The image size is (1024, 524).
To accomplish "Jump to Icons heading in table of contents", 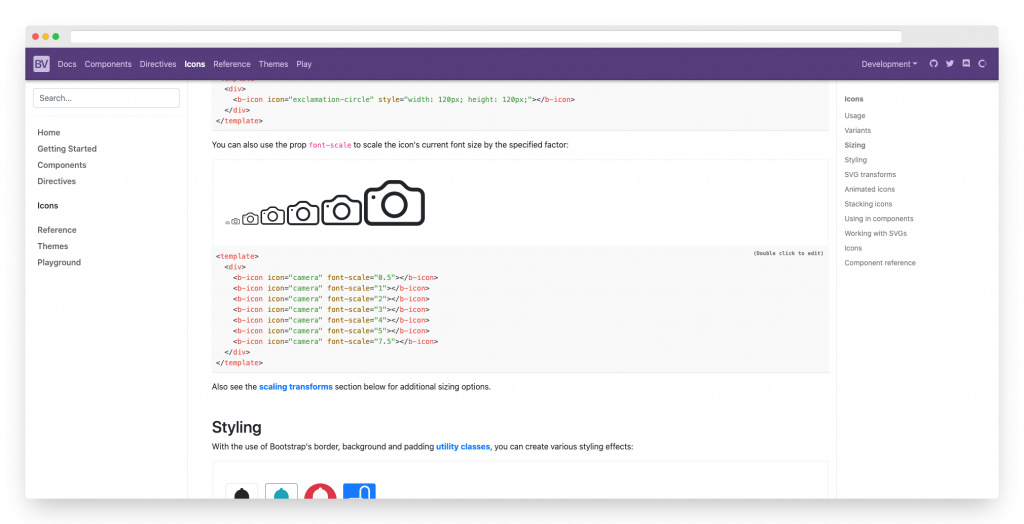I will [x=854, y=99].
